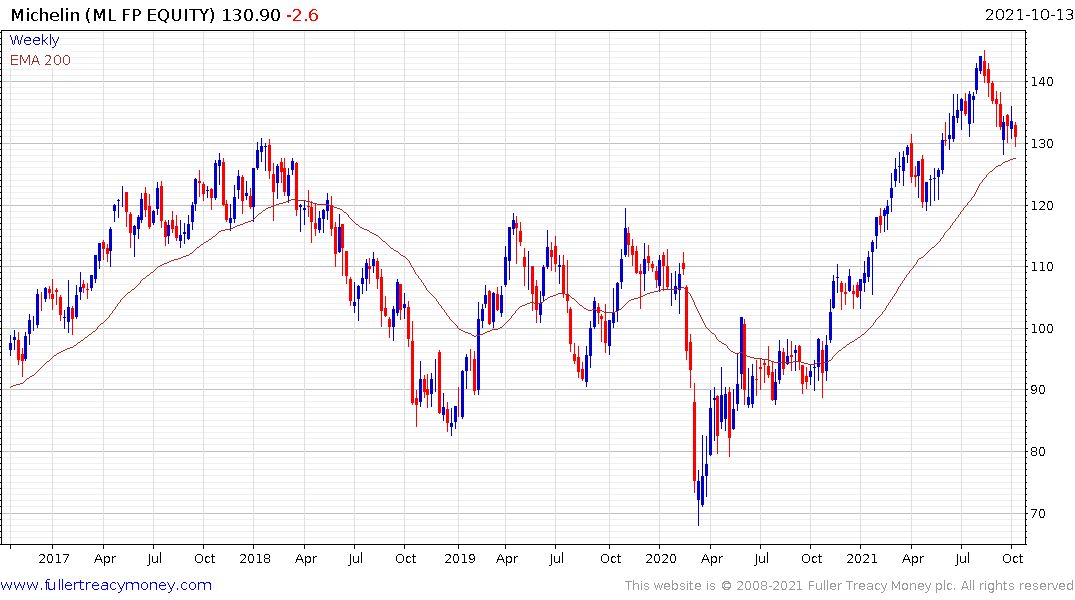
Task: Click the 2019 year label on time axis
Action: 459,558
